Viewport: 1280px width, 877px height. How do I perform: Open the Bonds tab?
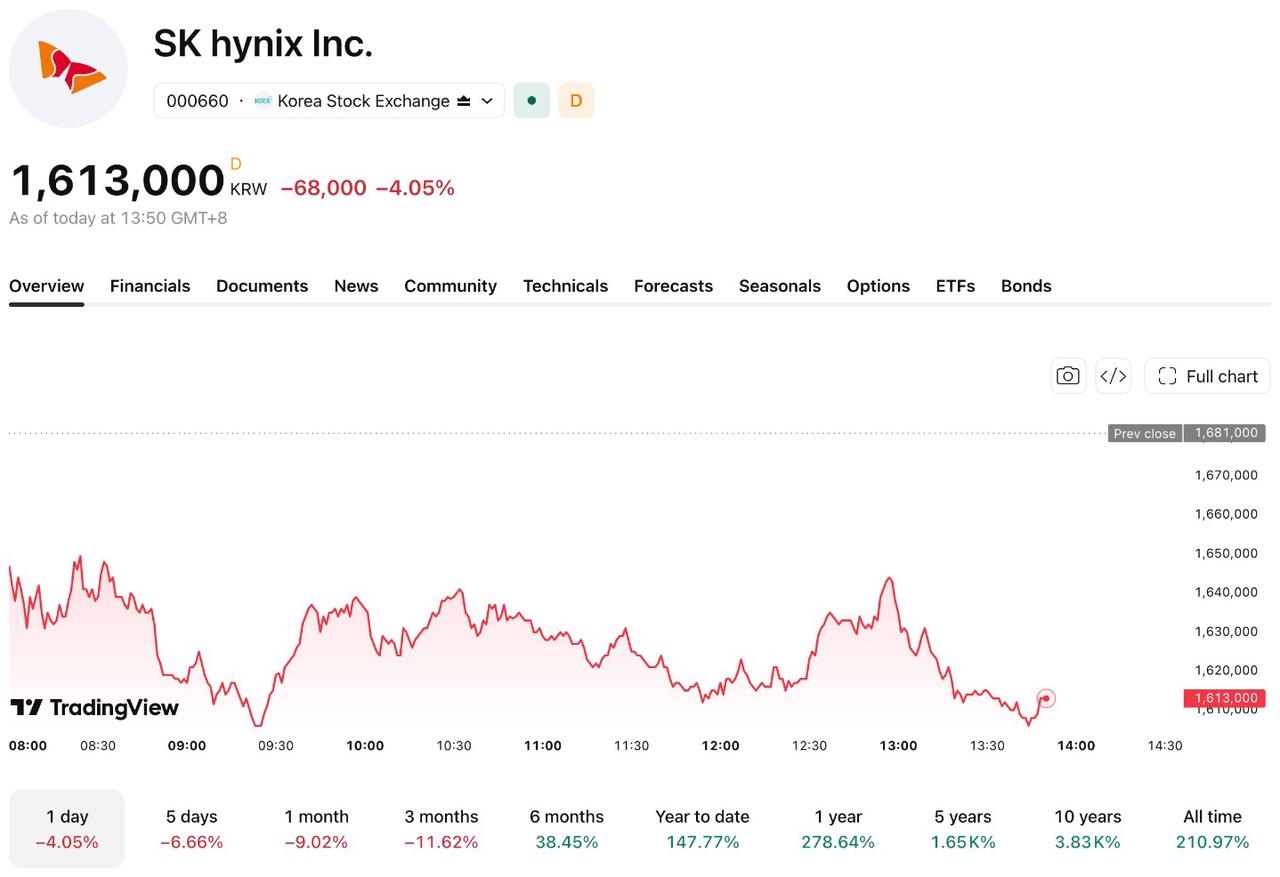1026,286
